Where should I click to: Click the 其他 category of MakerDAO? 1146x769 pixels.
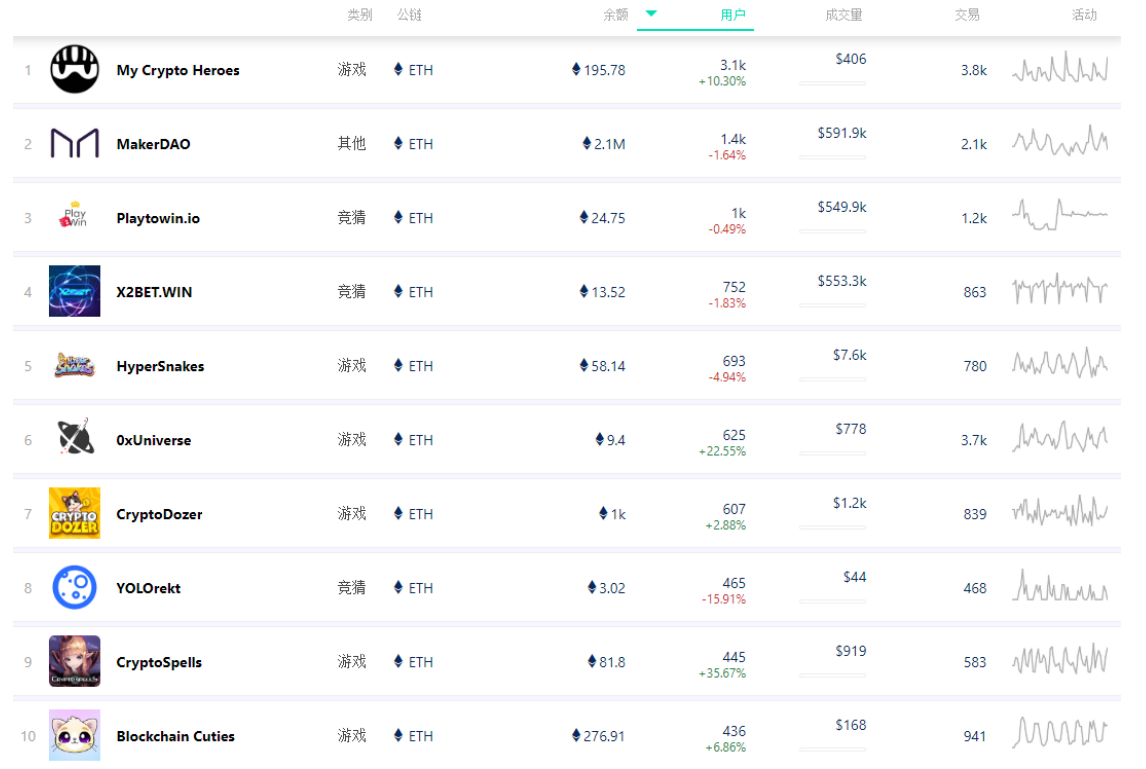(352, 143)
